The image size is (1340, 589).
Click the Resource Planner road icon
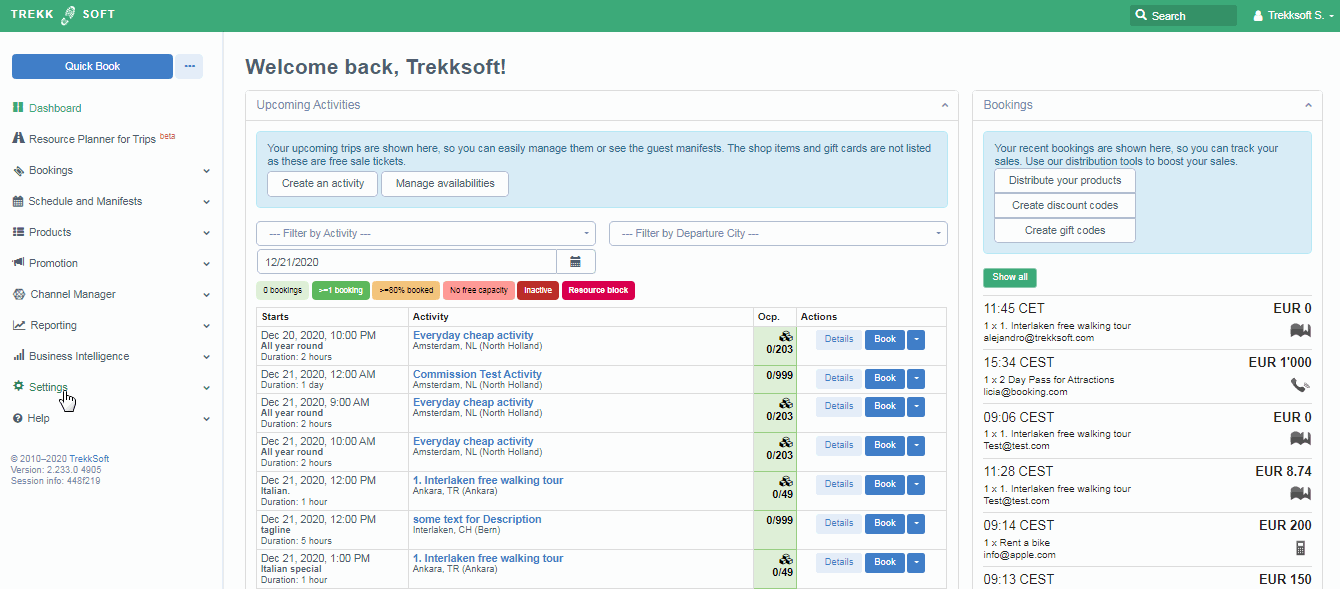coord(18,139)
